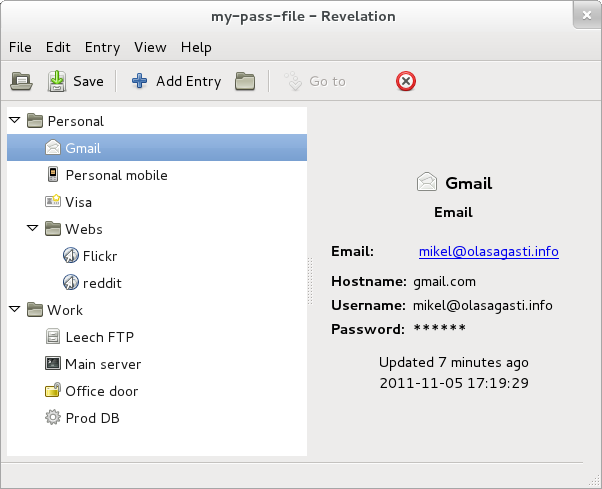Screen dimensions: 602x489
Task: Click the Updated 7 minutes ago text
Action: pos(453,362)
